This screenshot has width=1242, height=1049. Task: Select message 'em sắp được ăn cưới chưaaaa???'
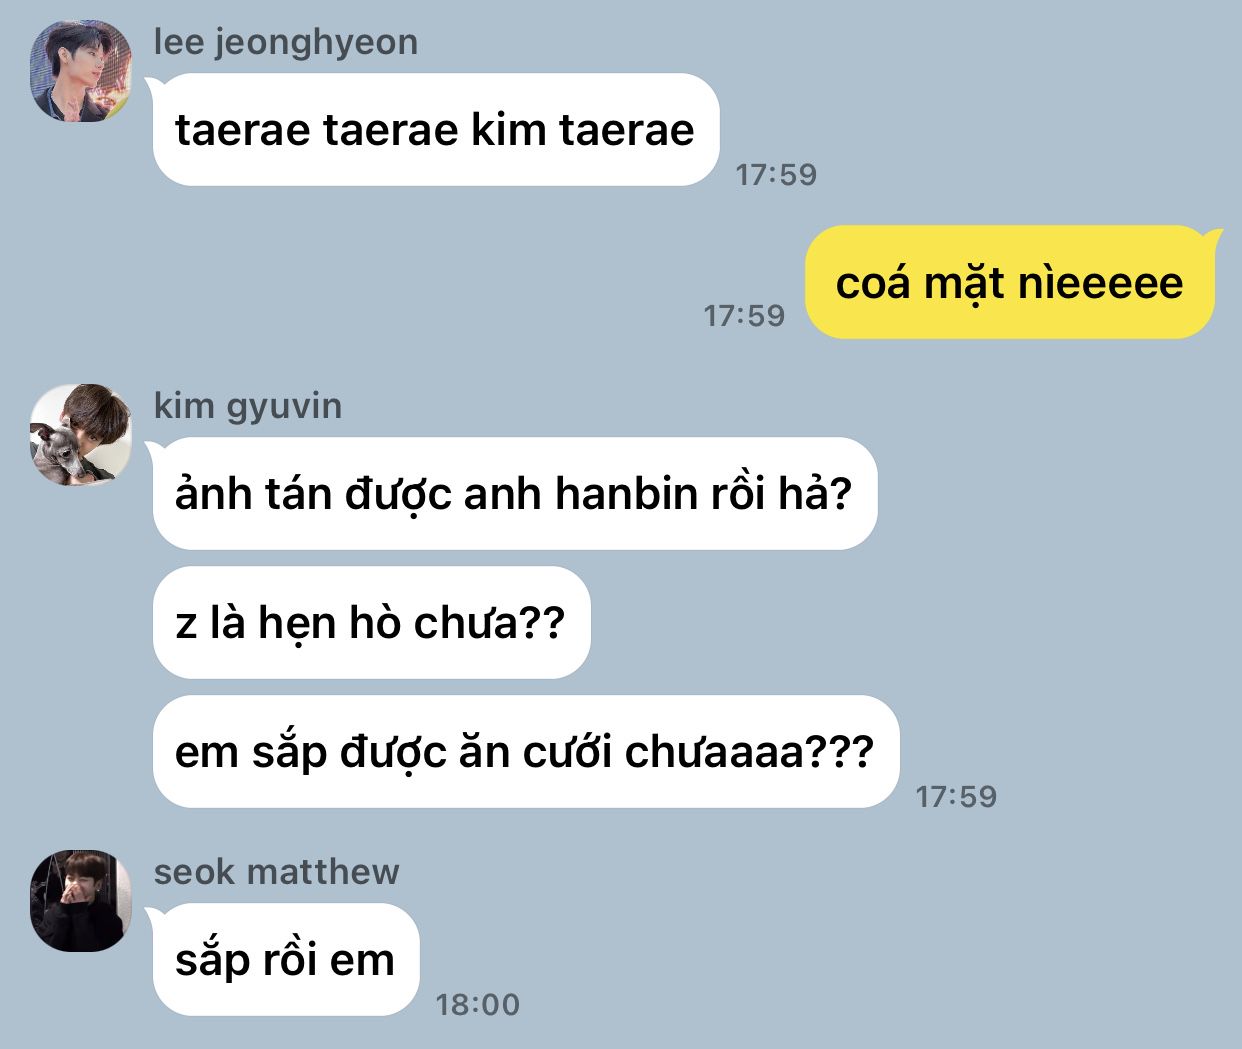(x=526, y=751)
